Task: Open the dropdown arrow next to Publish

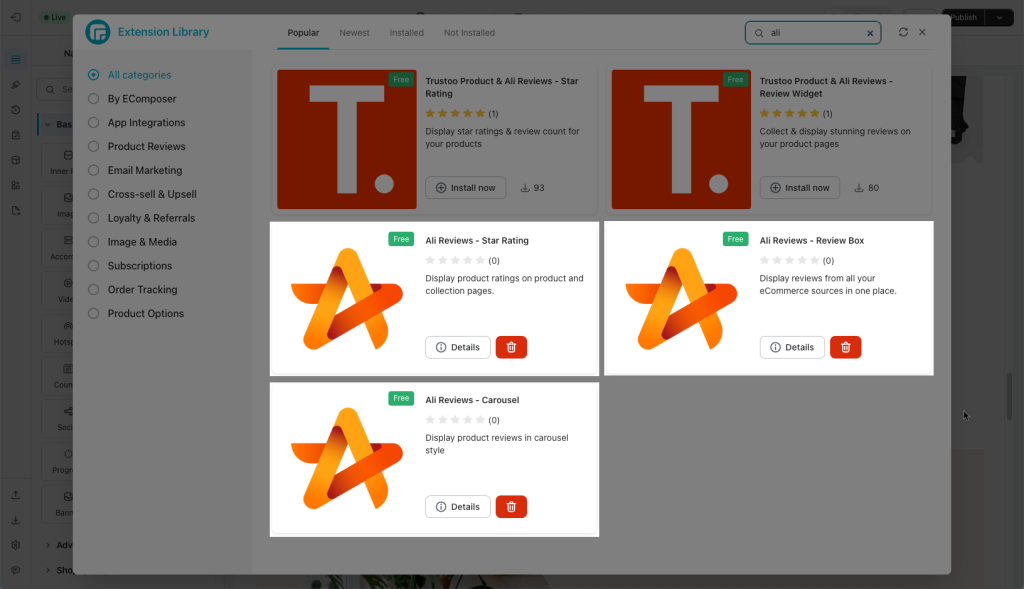Action: click(999, 18)
